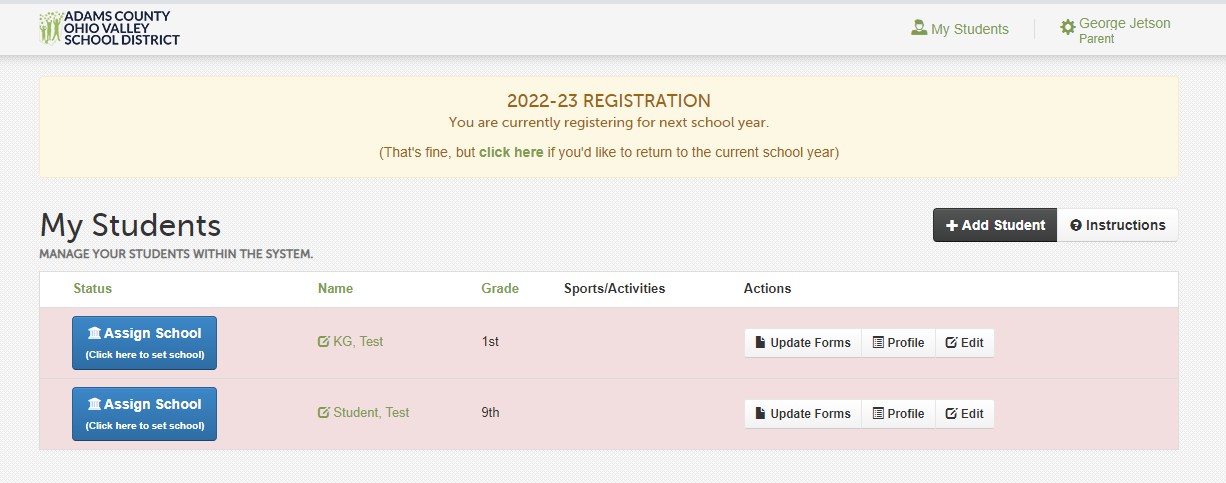Assign a school for the 9th grade student
1226x483 pixels.
click(x=144, y=414)
